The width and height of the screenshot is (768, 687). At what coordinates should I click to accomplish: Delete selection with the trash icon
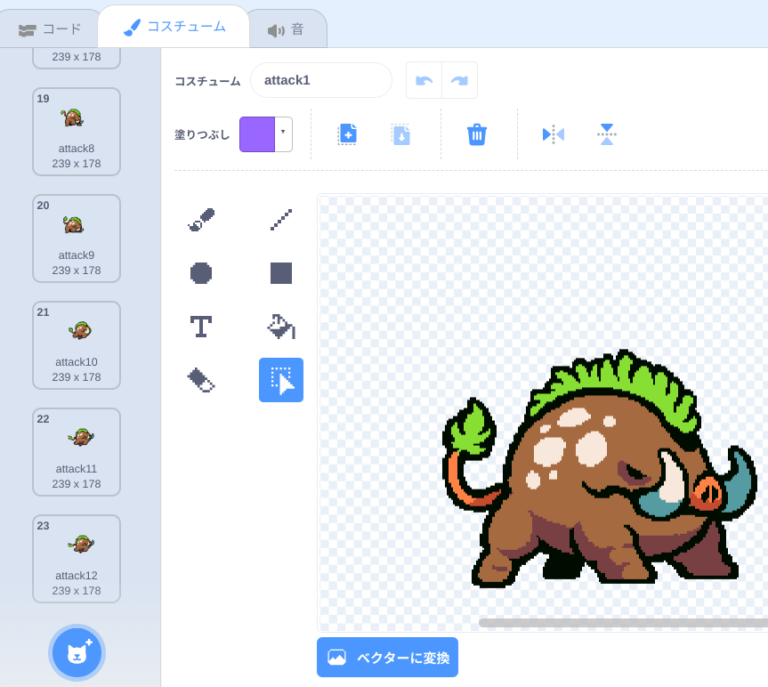tap(477, 134)
